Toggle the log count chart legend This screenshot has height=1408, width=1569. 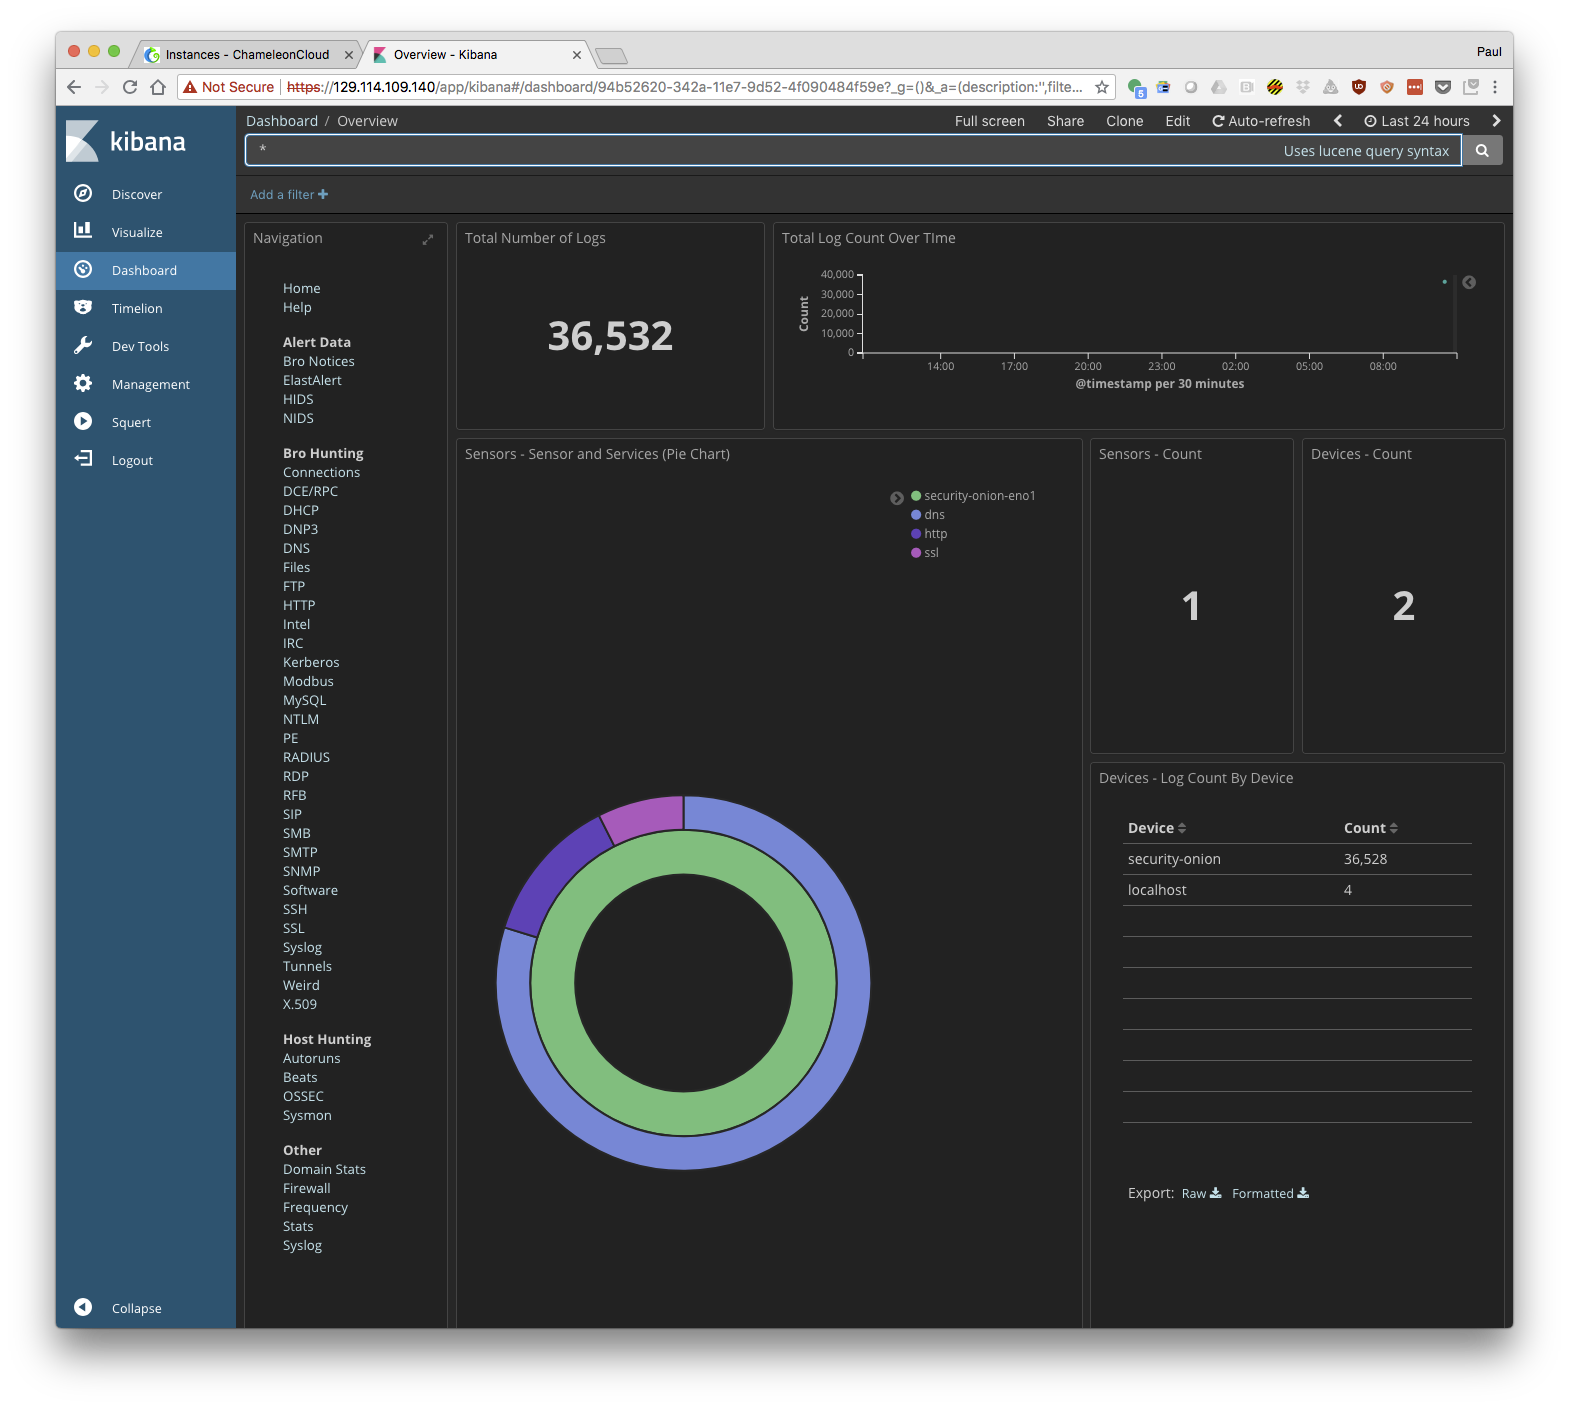click(1469, 282)
